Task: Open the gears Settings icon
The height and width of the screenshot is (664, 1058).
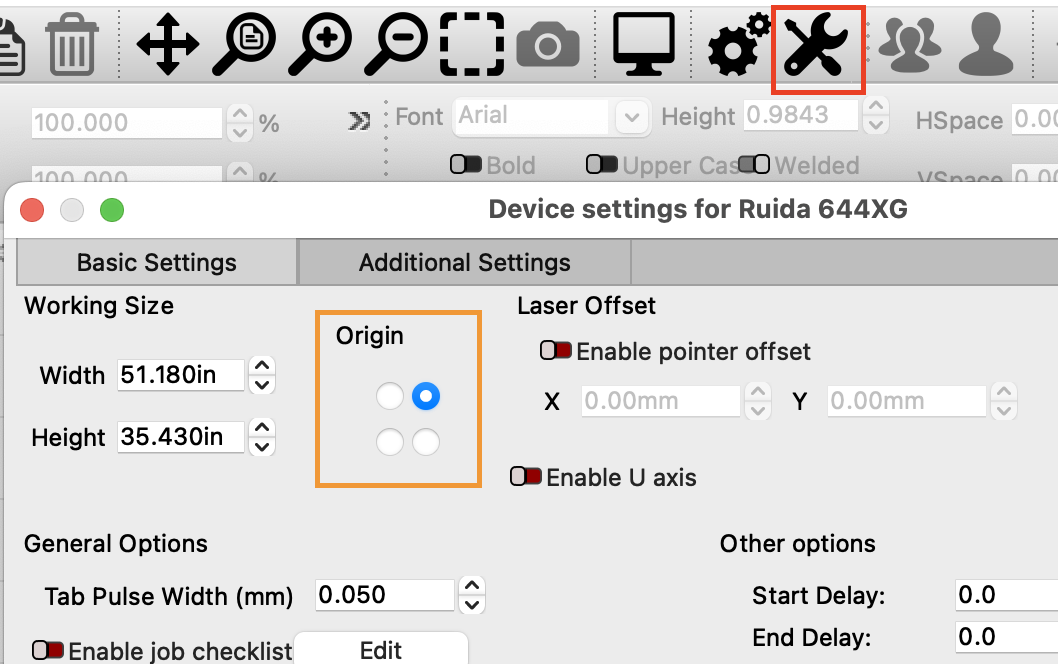Action: [x=739, y=45]
